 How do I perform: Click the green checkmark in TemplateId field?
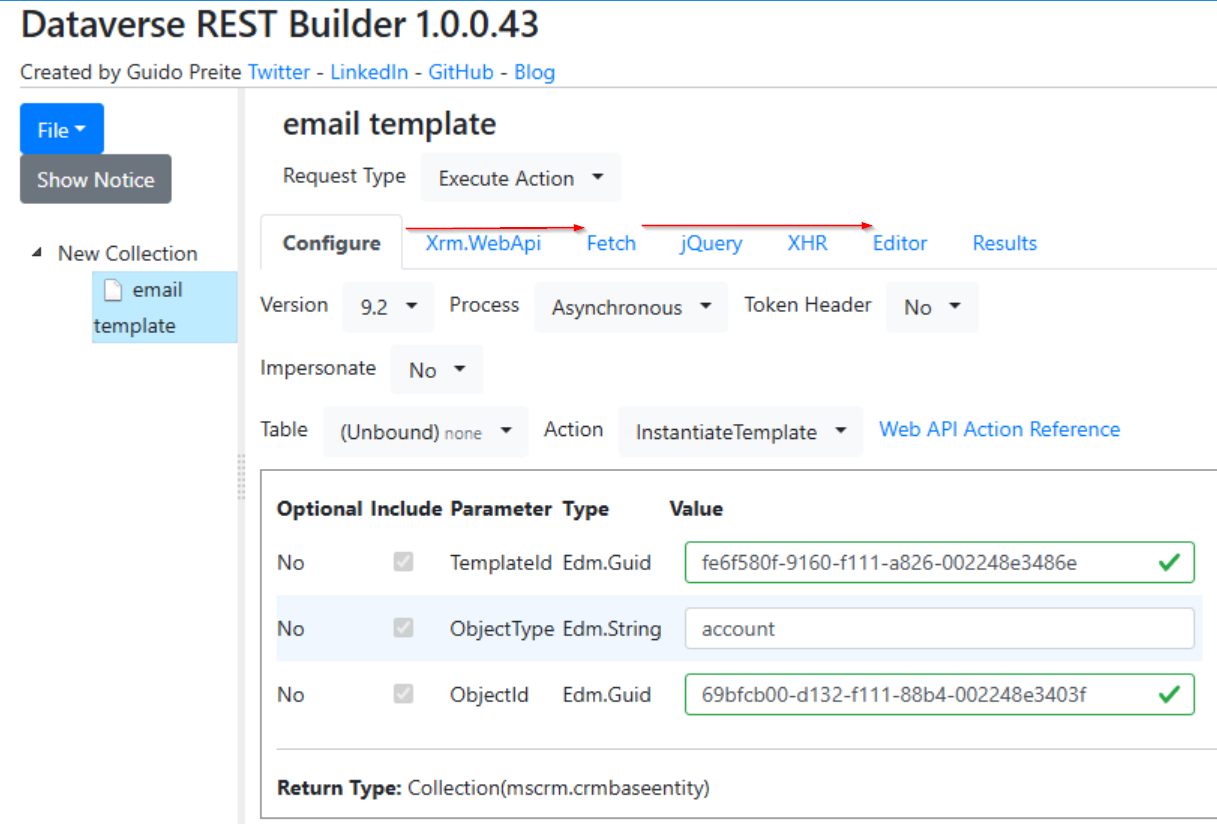pyautogui.click(x=1168, y=563)
